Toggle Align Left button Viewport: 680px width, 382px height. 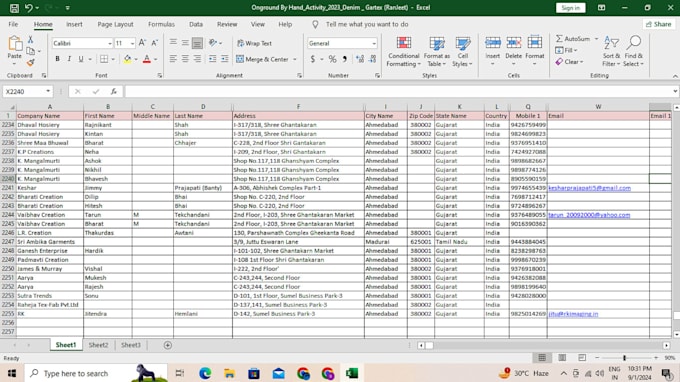tap(173, 59)
